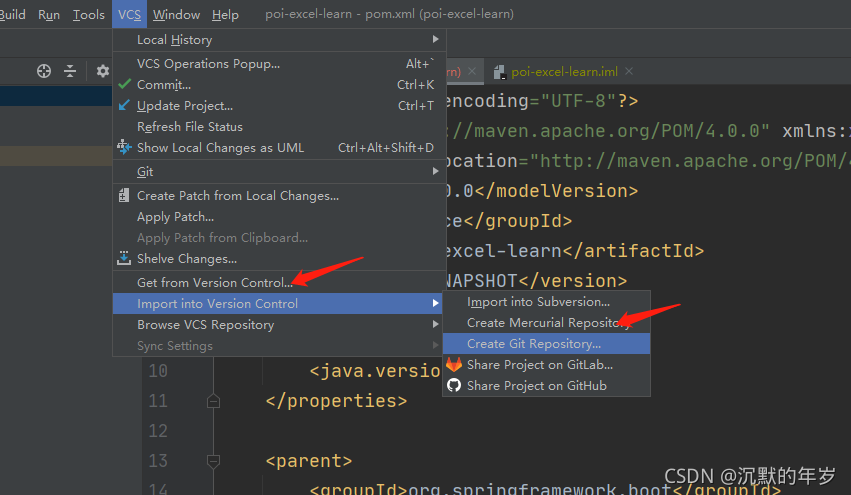
Task: Choose Share Project on GitLab
Action: pyautogui.click(x=547, y=365)
